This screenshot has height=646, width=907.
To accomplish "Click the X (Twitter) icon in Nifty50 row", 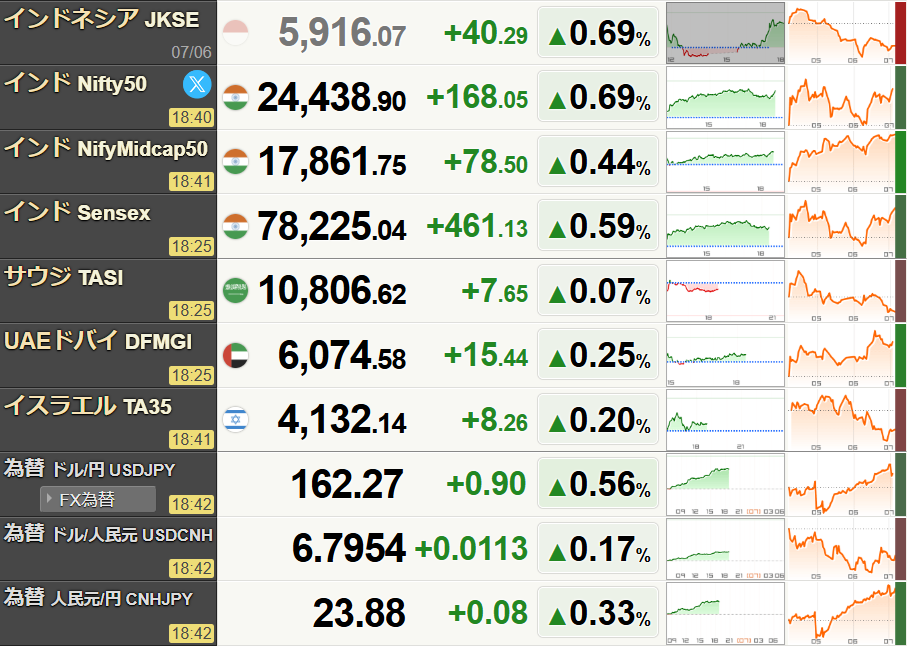I will click(197, 84).
